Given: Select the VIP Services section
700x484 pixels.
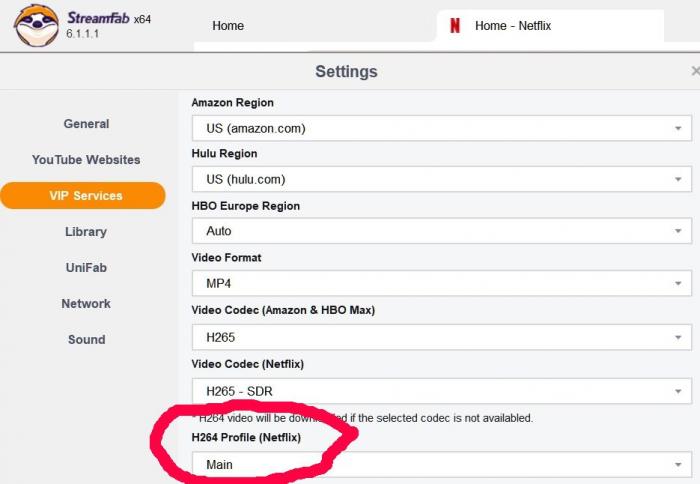Looking at the screenshot, I should [x=83, y=196].
